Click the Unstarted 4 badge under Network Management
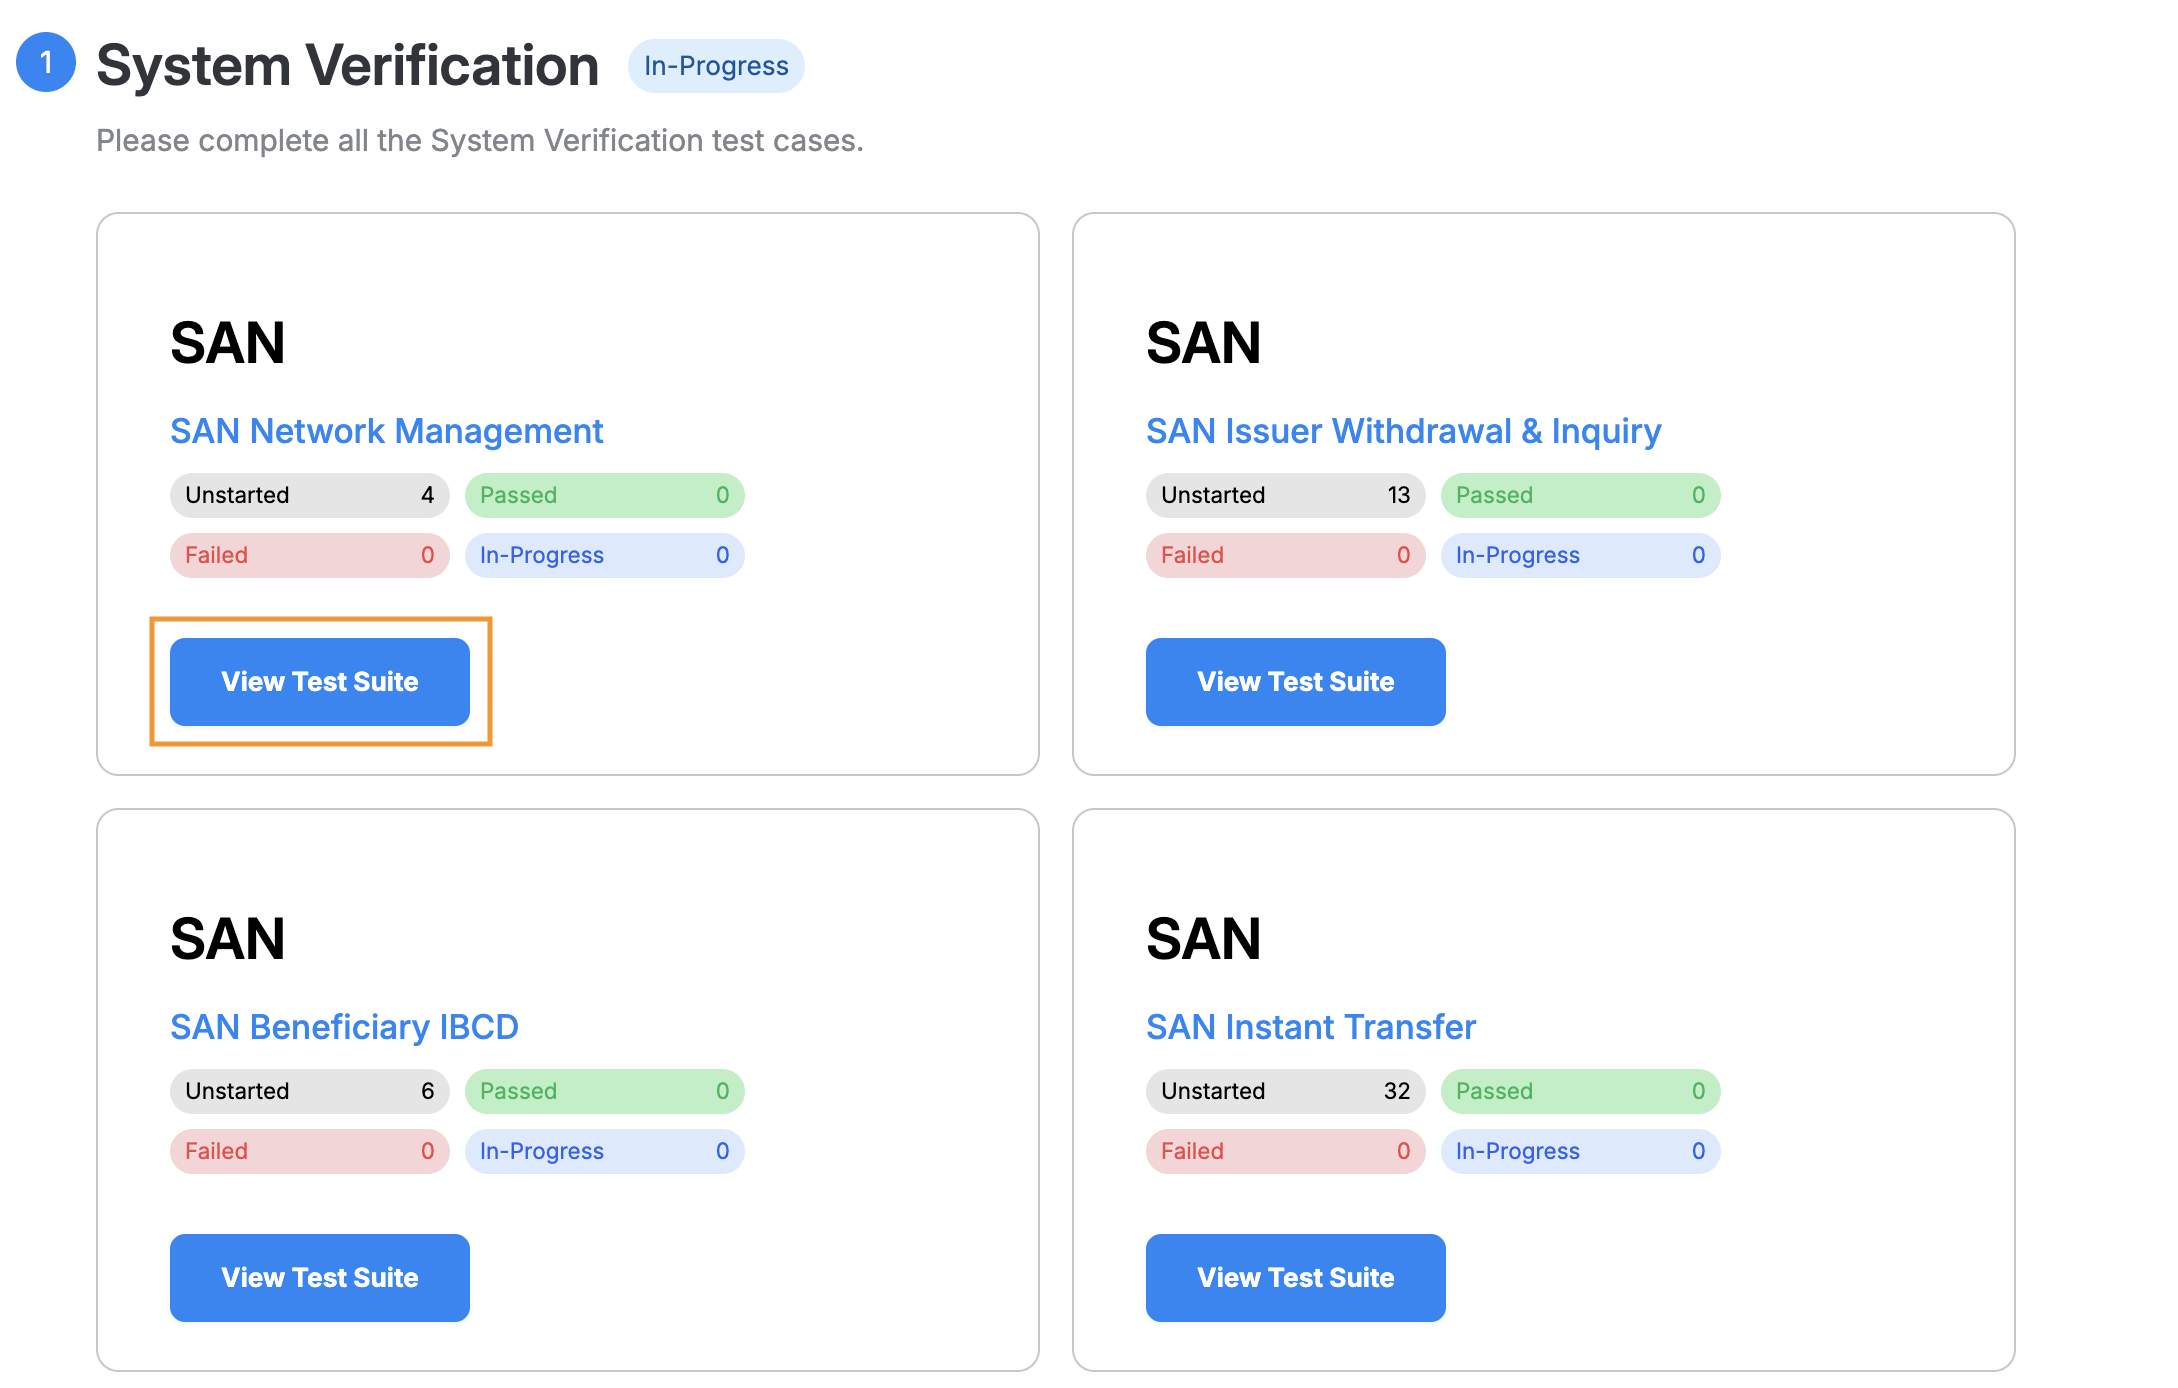The width and height of the screenshot is (2178, 1388). (309, 495)
